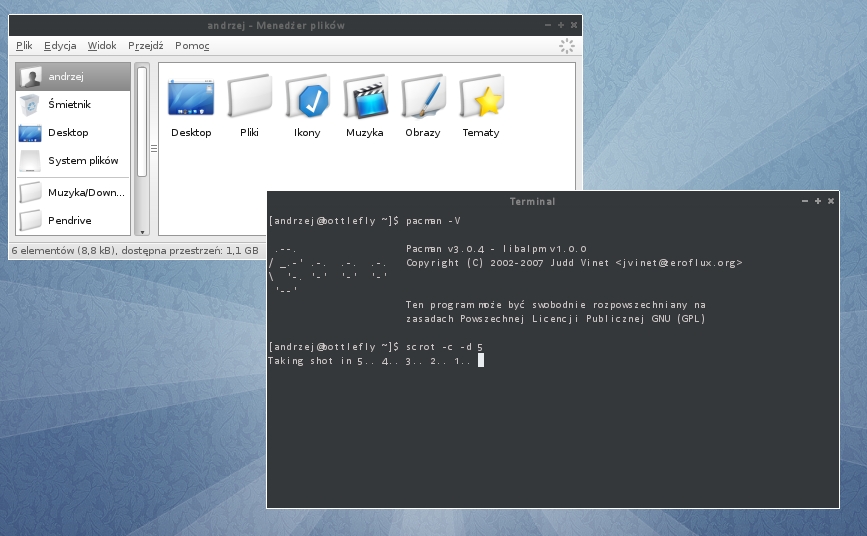
Task: Open the Edycja menu
Action: click(60, 46)
